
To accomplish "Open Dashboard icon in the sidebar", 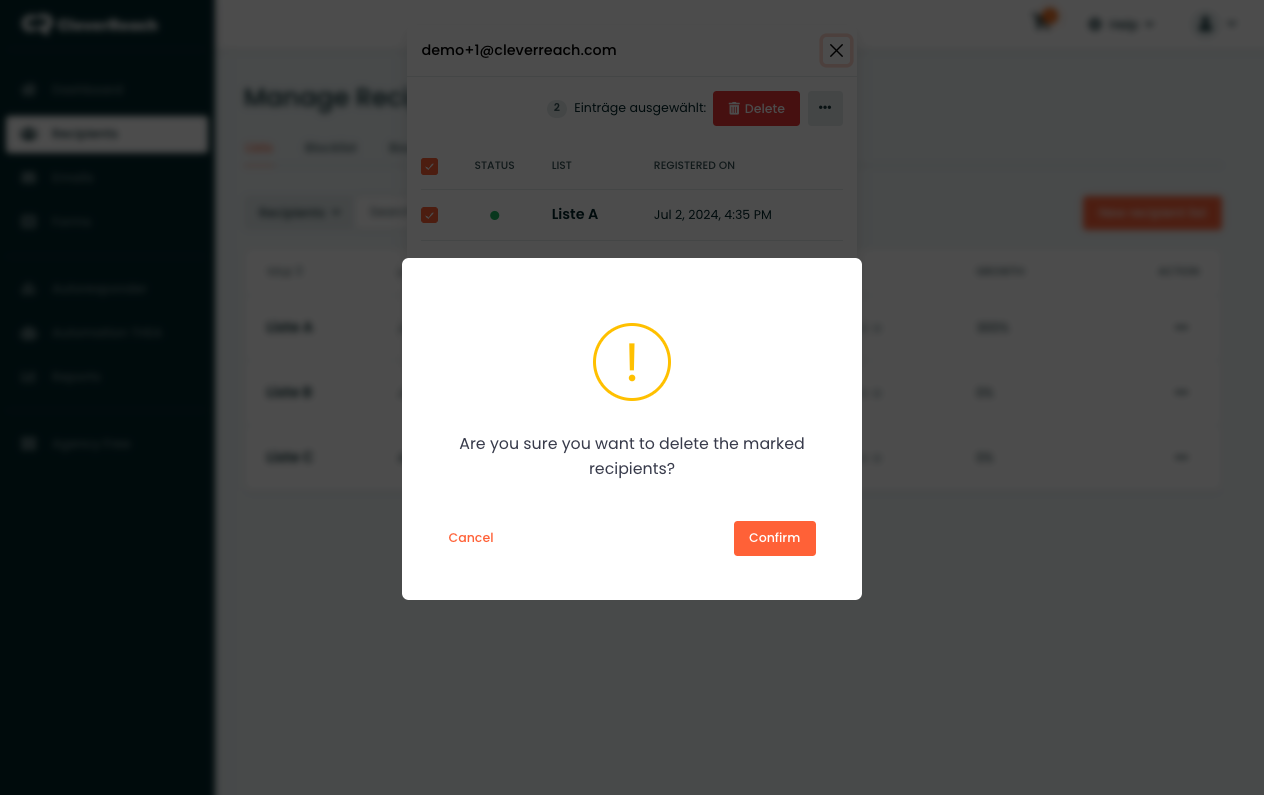I will click(29, 90).
